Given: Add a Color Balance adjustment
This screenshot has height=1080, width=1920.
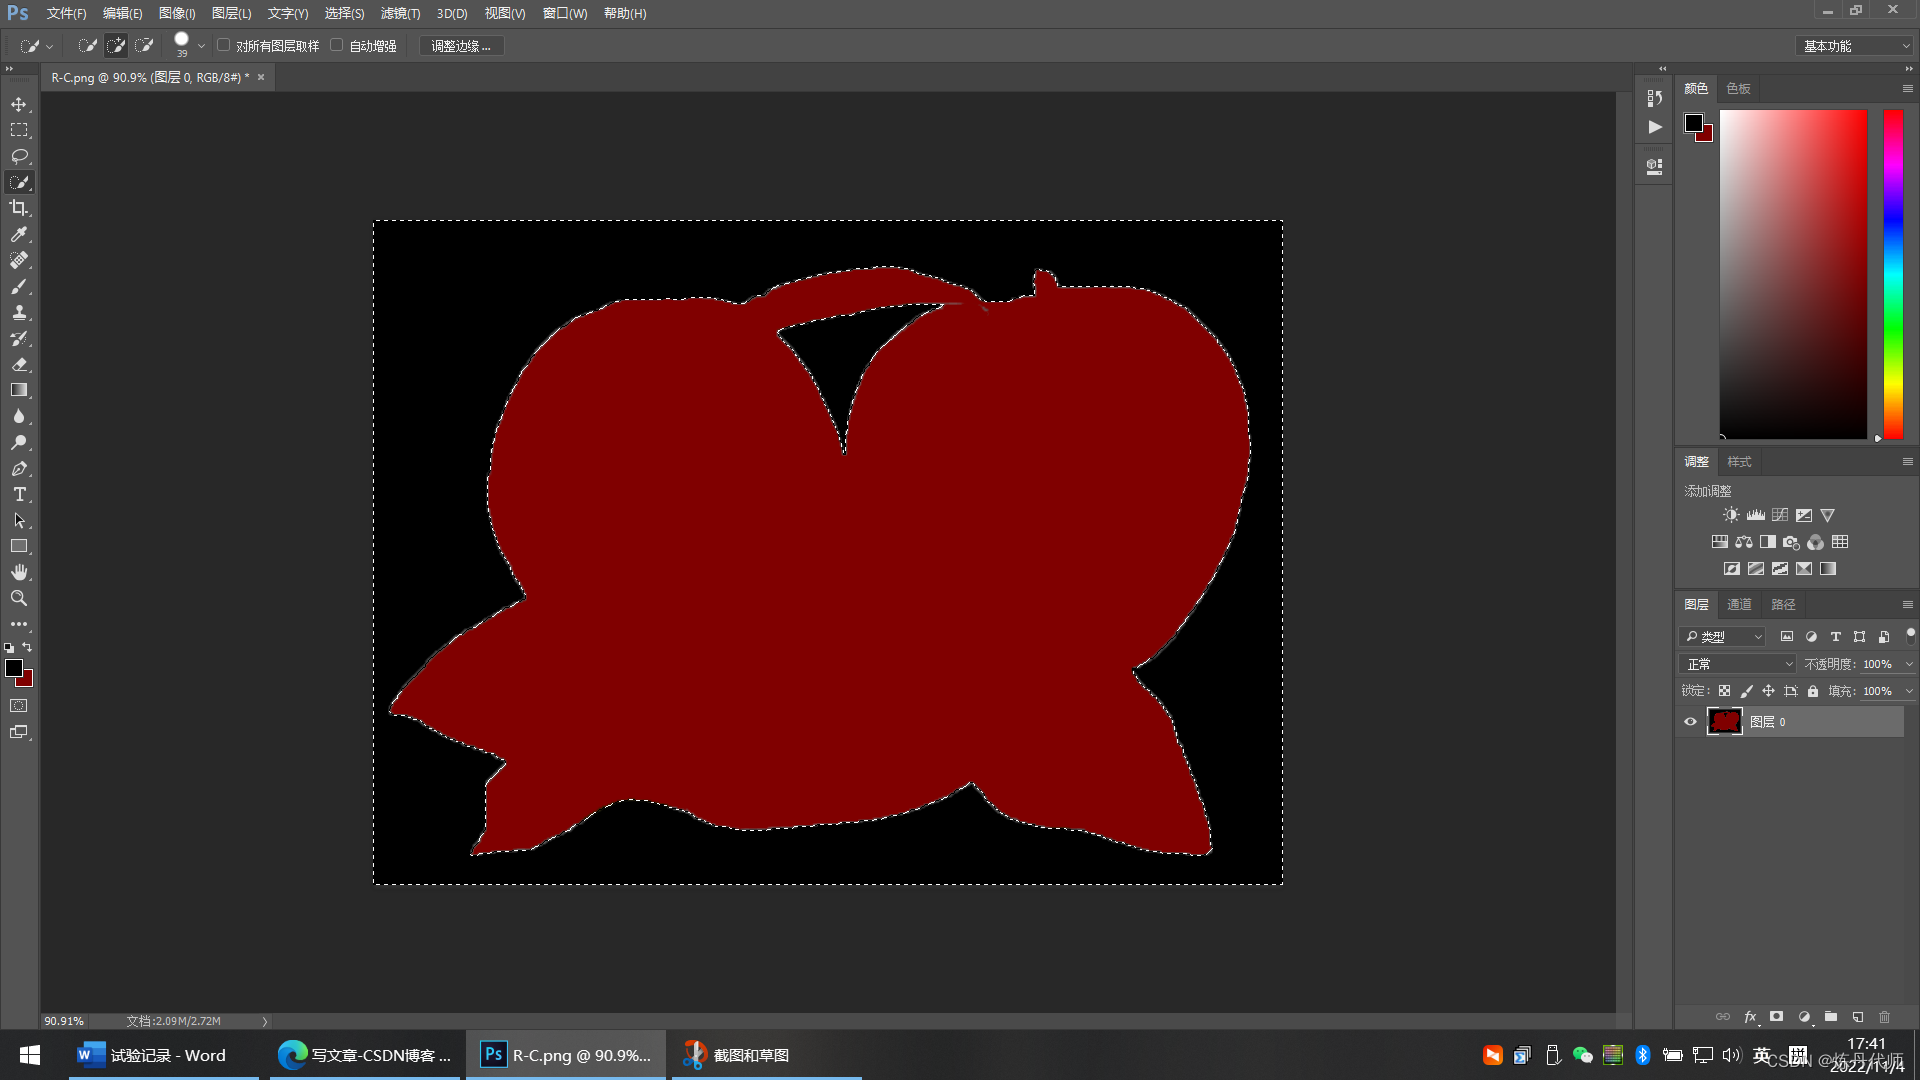Looking at the screenshot, I should pyautogui.click(x=1744, y=542).
